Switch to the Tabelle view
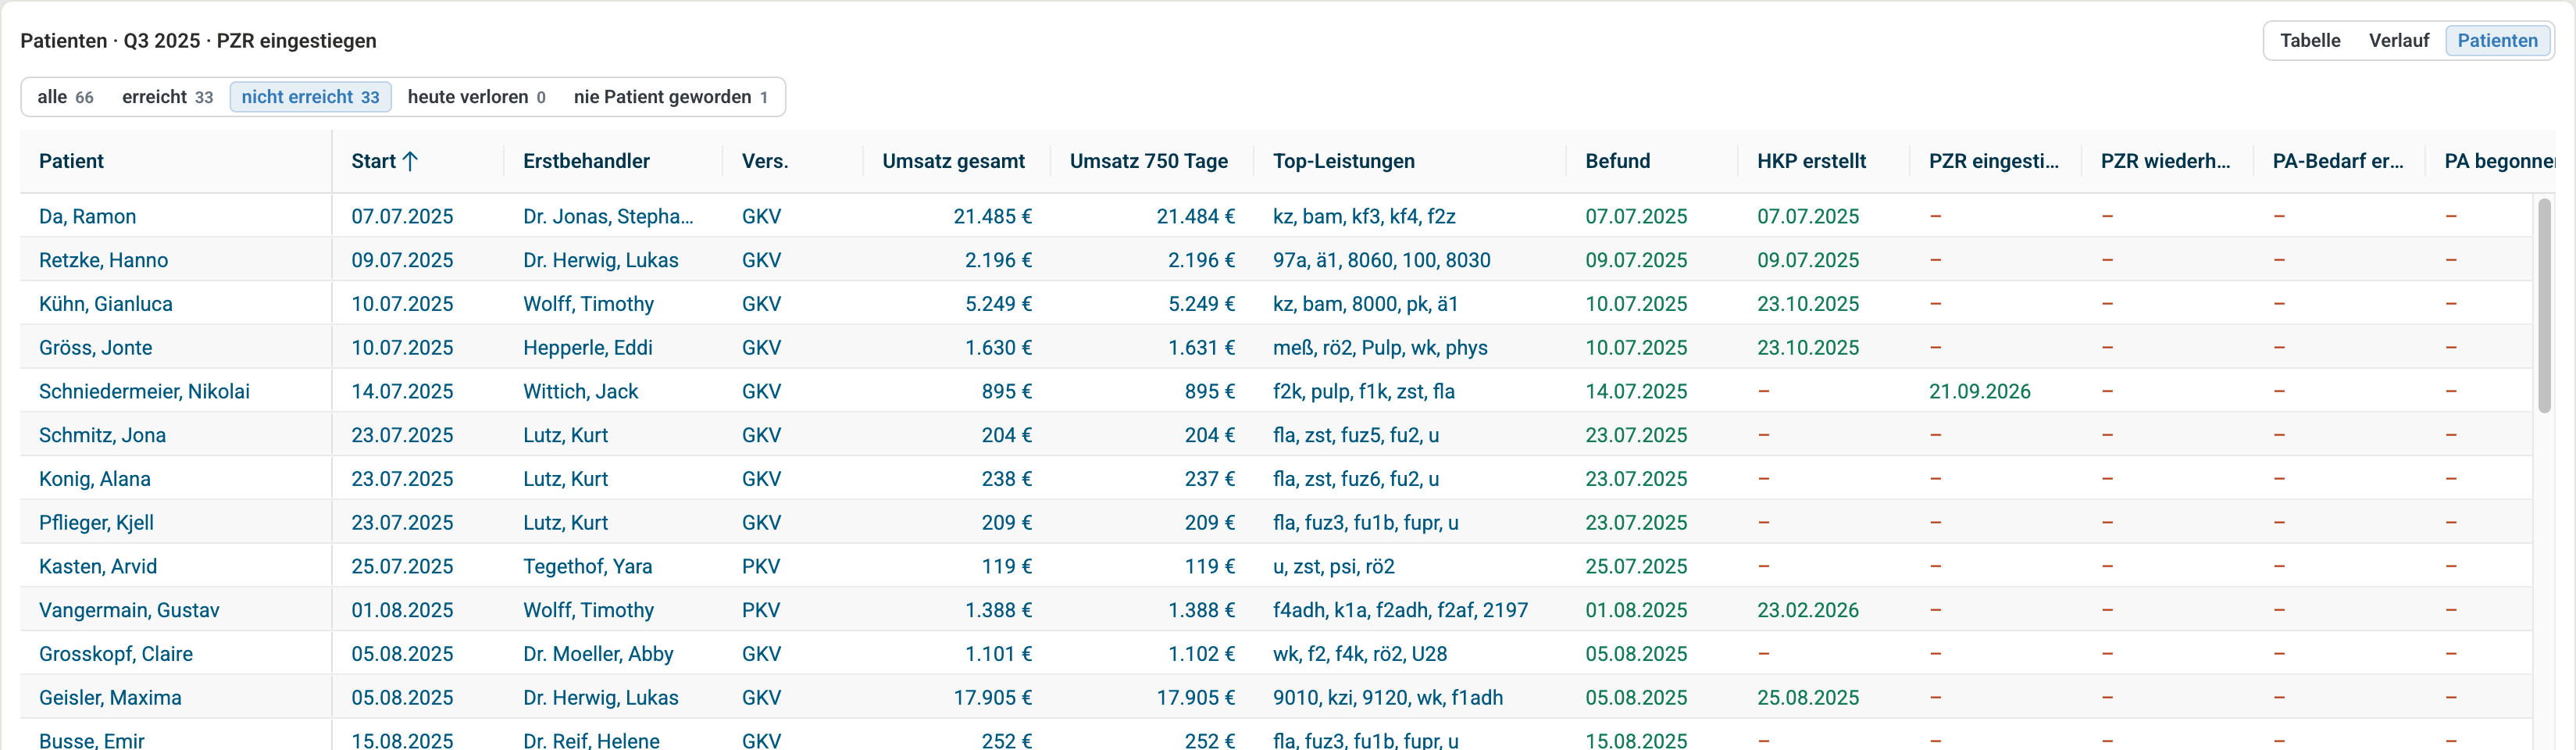 click(2309, 41)
